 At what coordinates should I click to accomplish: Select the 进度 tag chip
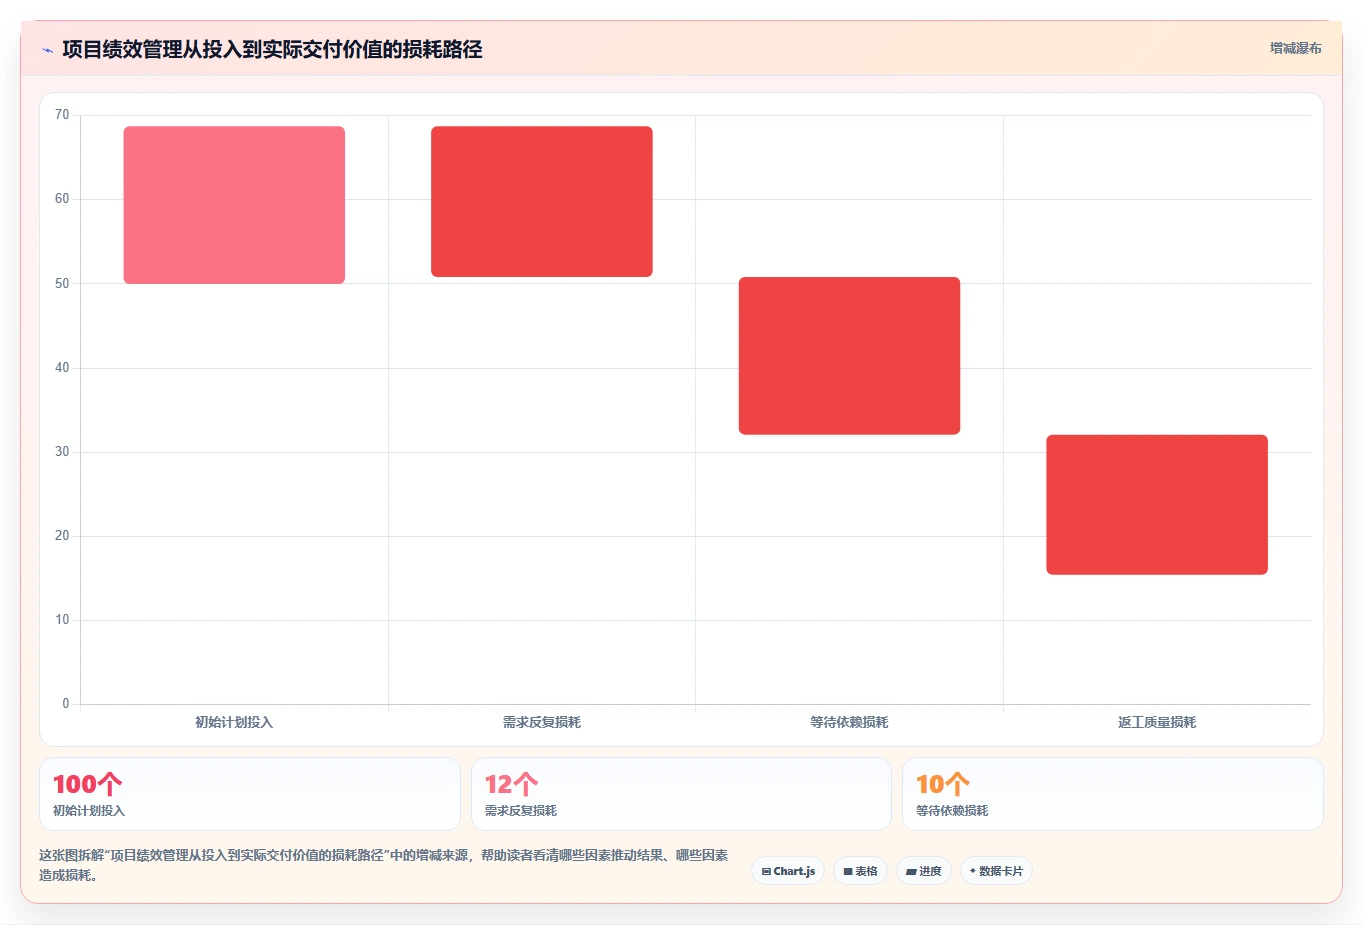click(924, 871)
